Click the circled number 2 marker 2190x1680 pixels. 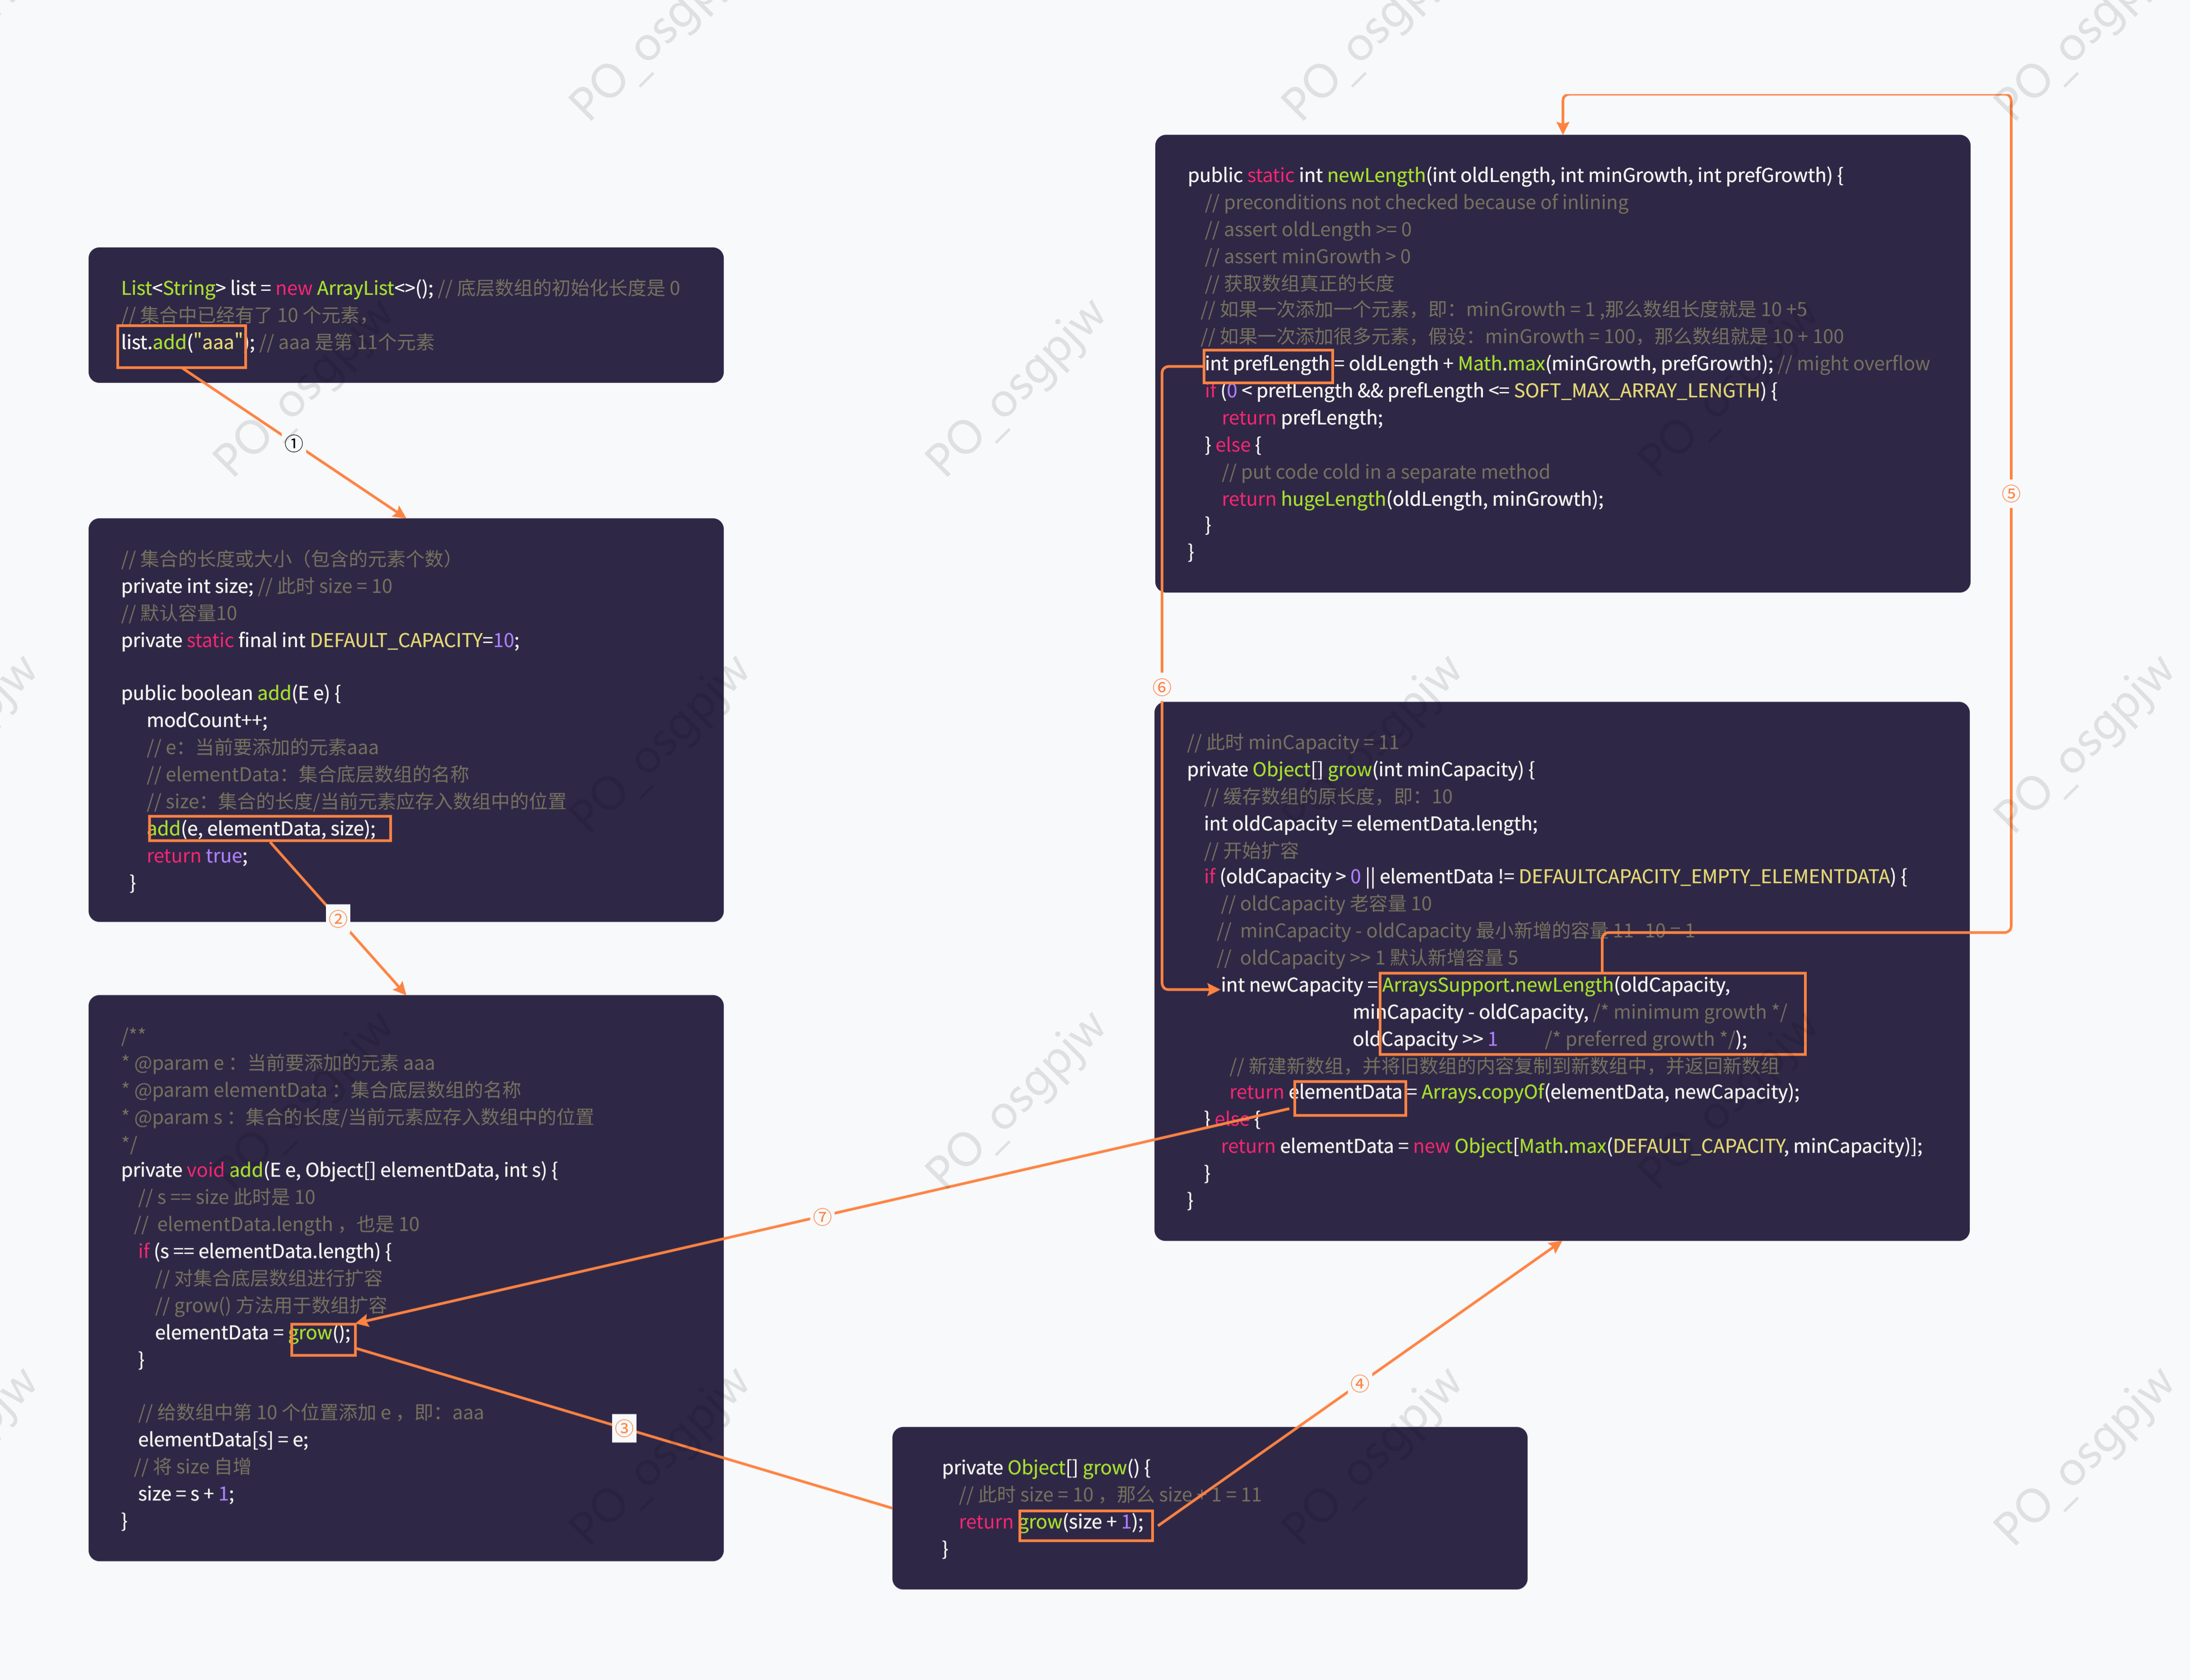click(338, 918)
